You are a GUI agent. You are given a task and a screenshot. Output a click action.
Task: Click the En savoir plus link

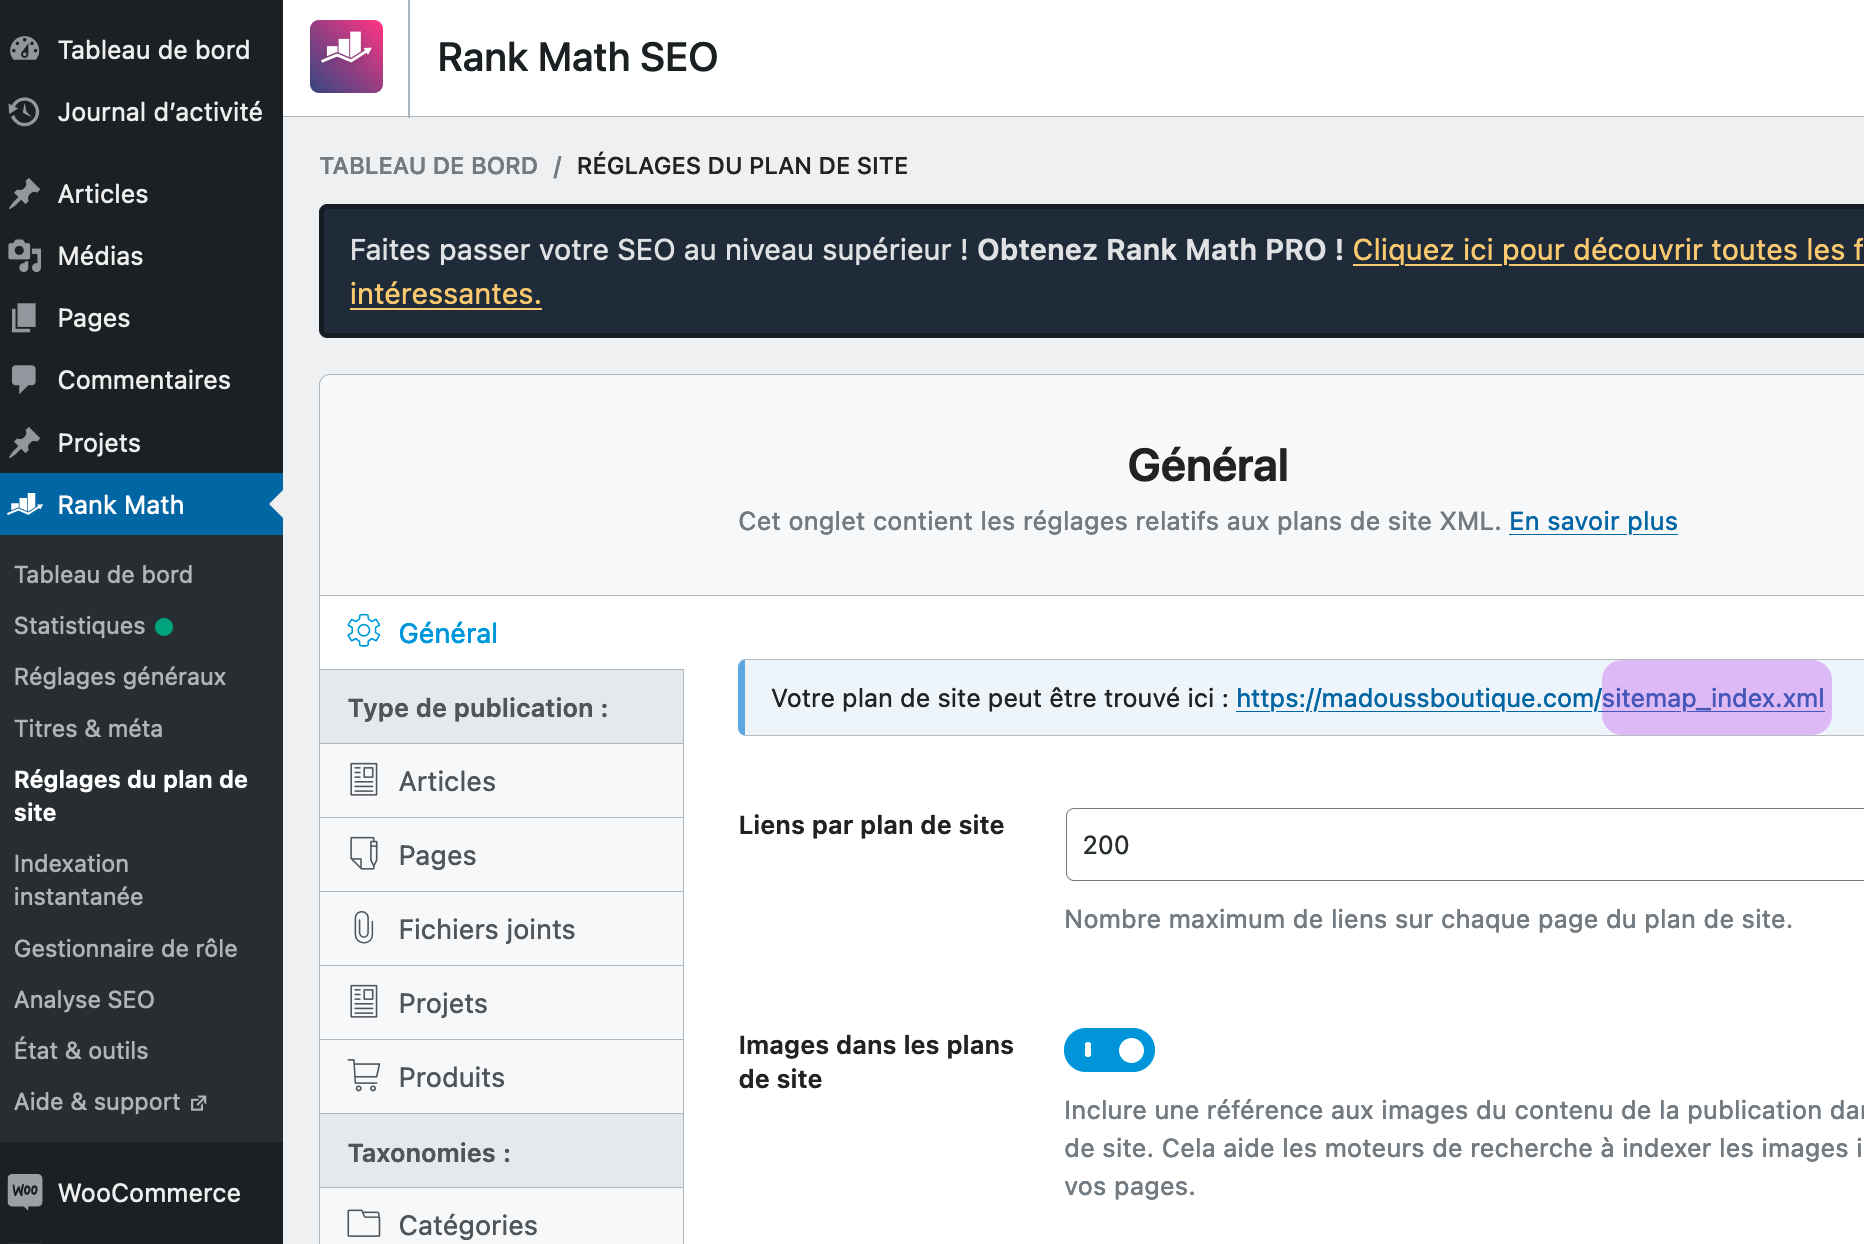click(x=1593, y=521)
